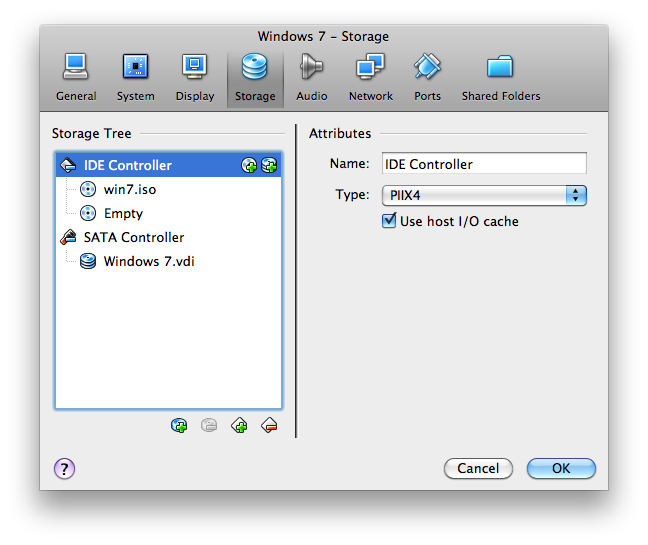Open the General settings section
This screenshot has height=545, width=648.
coord(76,78)
